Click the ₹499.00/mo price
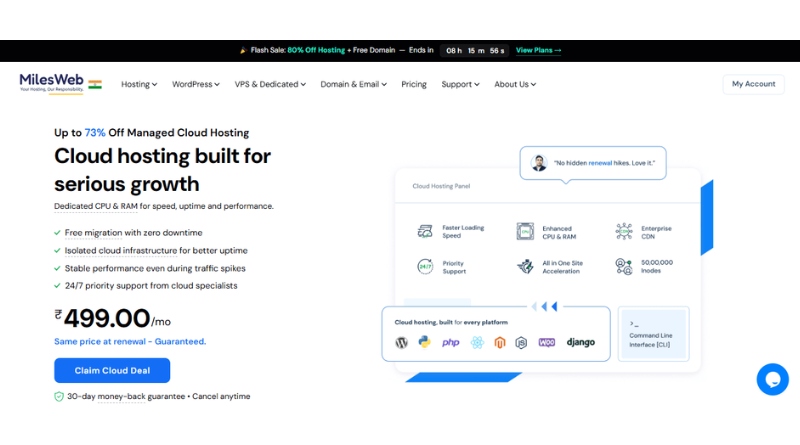This screenshot has width=800, height=445. (x=113, y=318)
